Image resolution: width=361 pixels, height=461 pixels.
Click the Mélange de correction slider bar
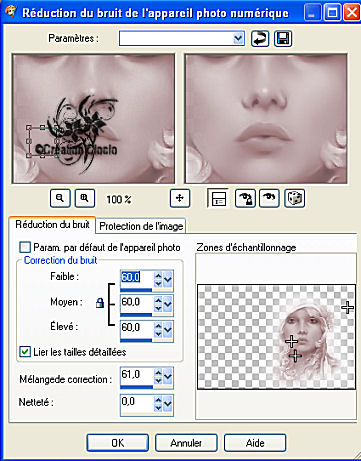tap(146, 387)
